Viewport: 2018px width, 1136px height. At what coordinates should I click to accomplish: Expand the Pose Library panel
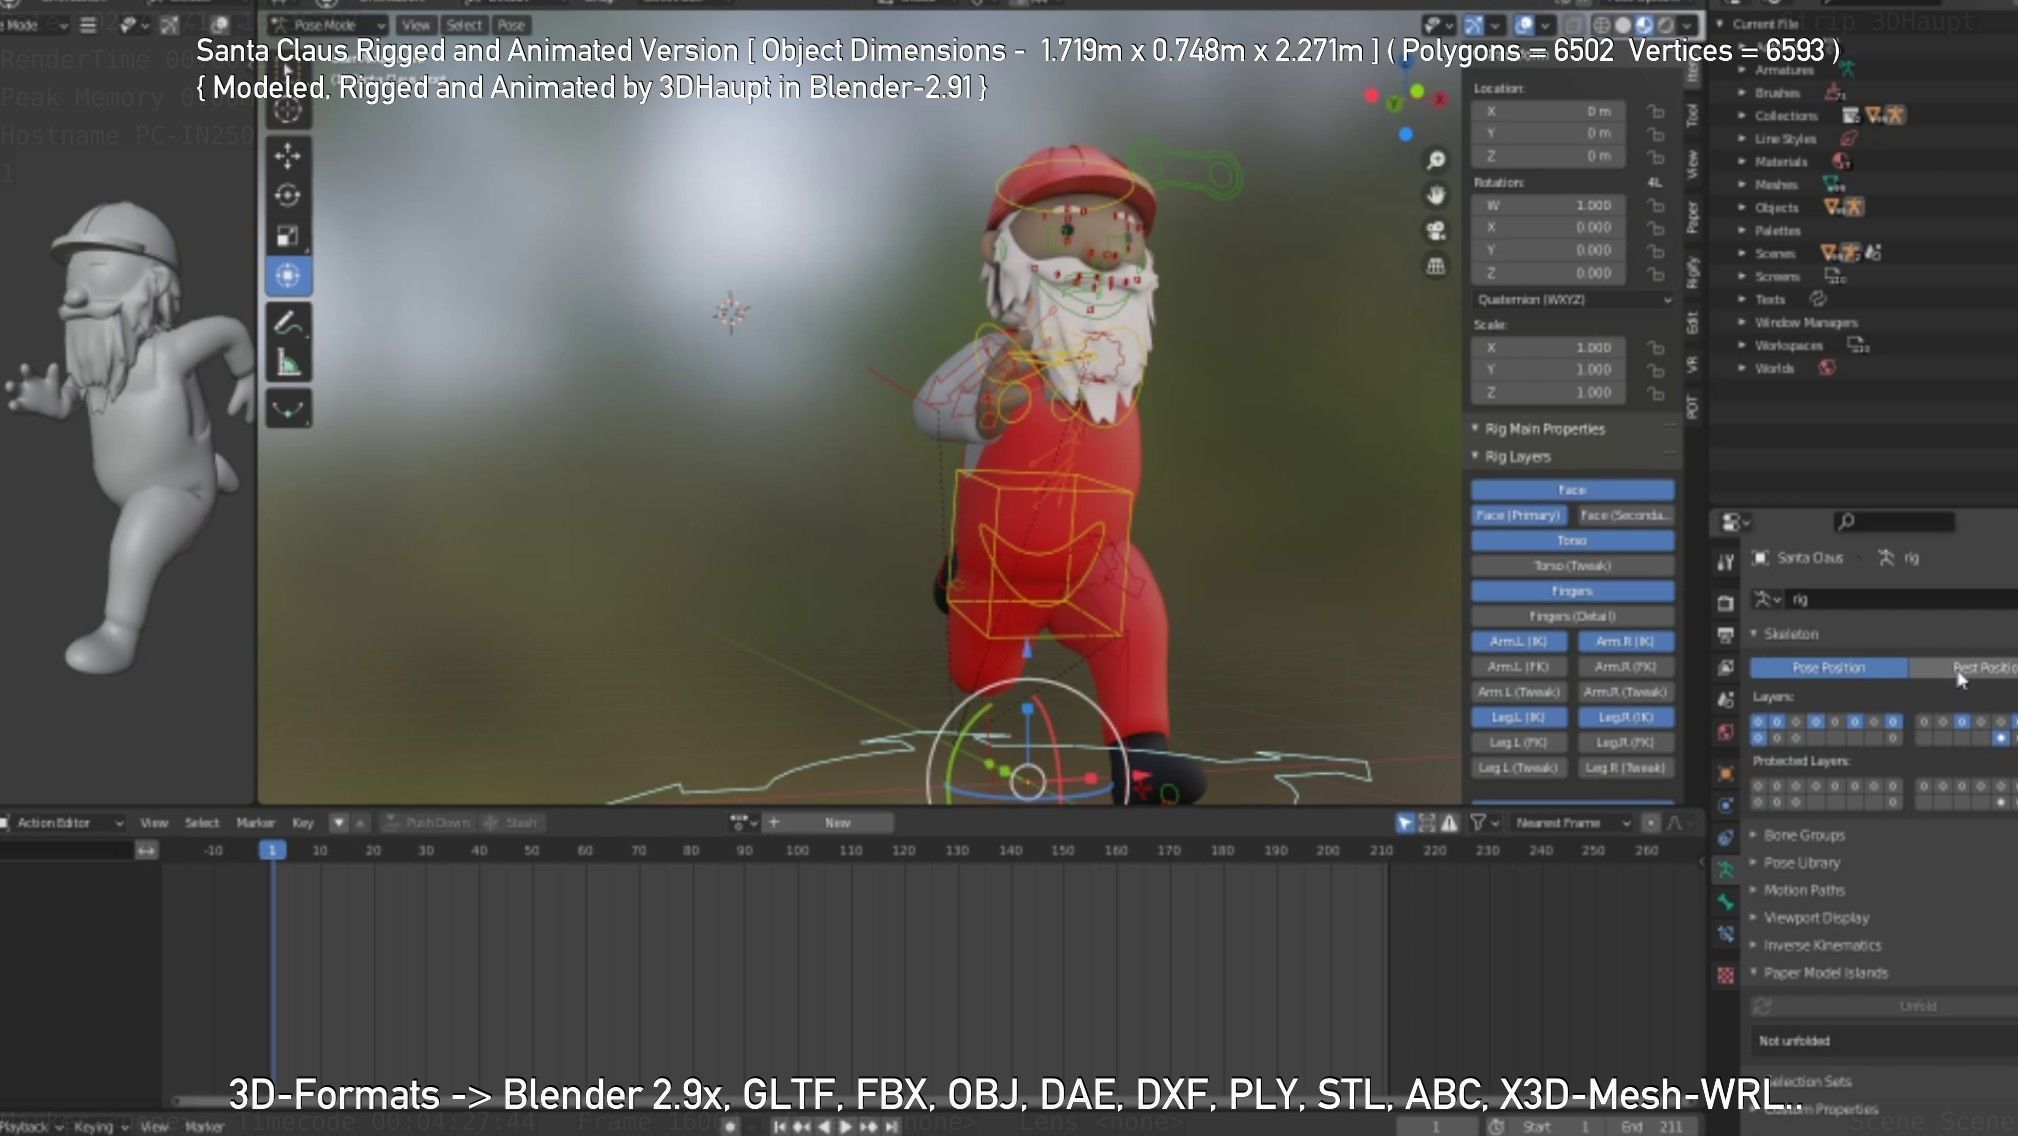pos(1801,862)
